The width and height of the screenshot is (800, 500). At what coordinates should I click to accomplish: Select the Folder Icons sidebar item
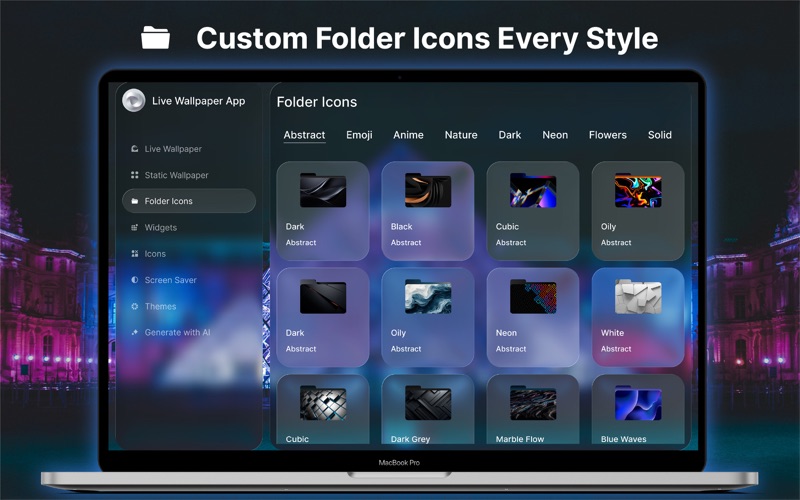click(x=189, y=201)
